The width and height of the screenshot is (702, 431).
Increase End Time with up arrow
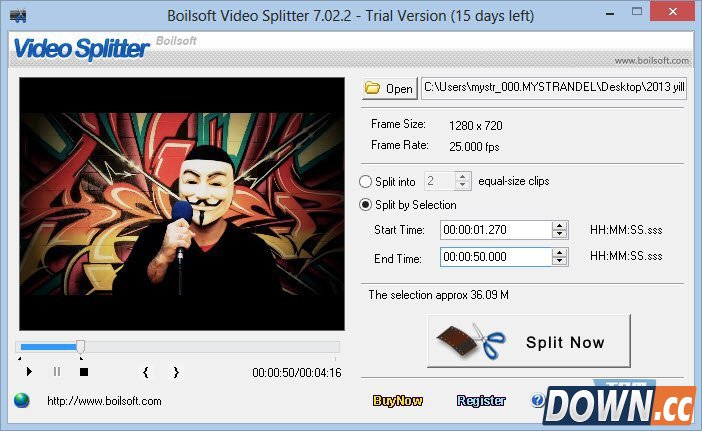coord(559,252)
